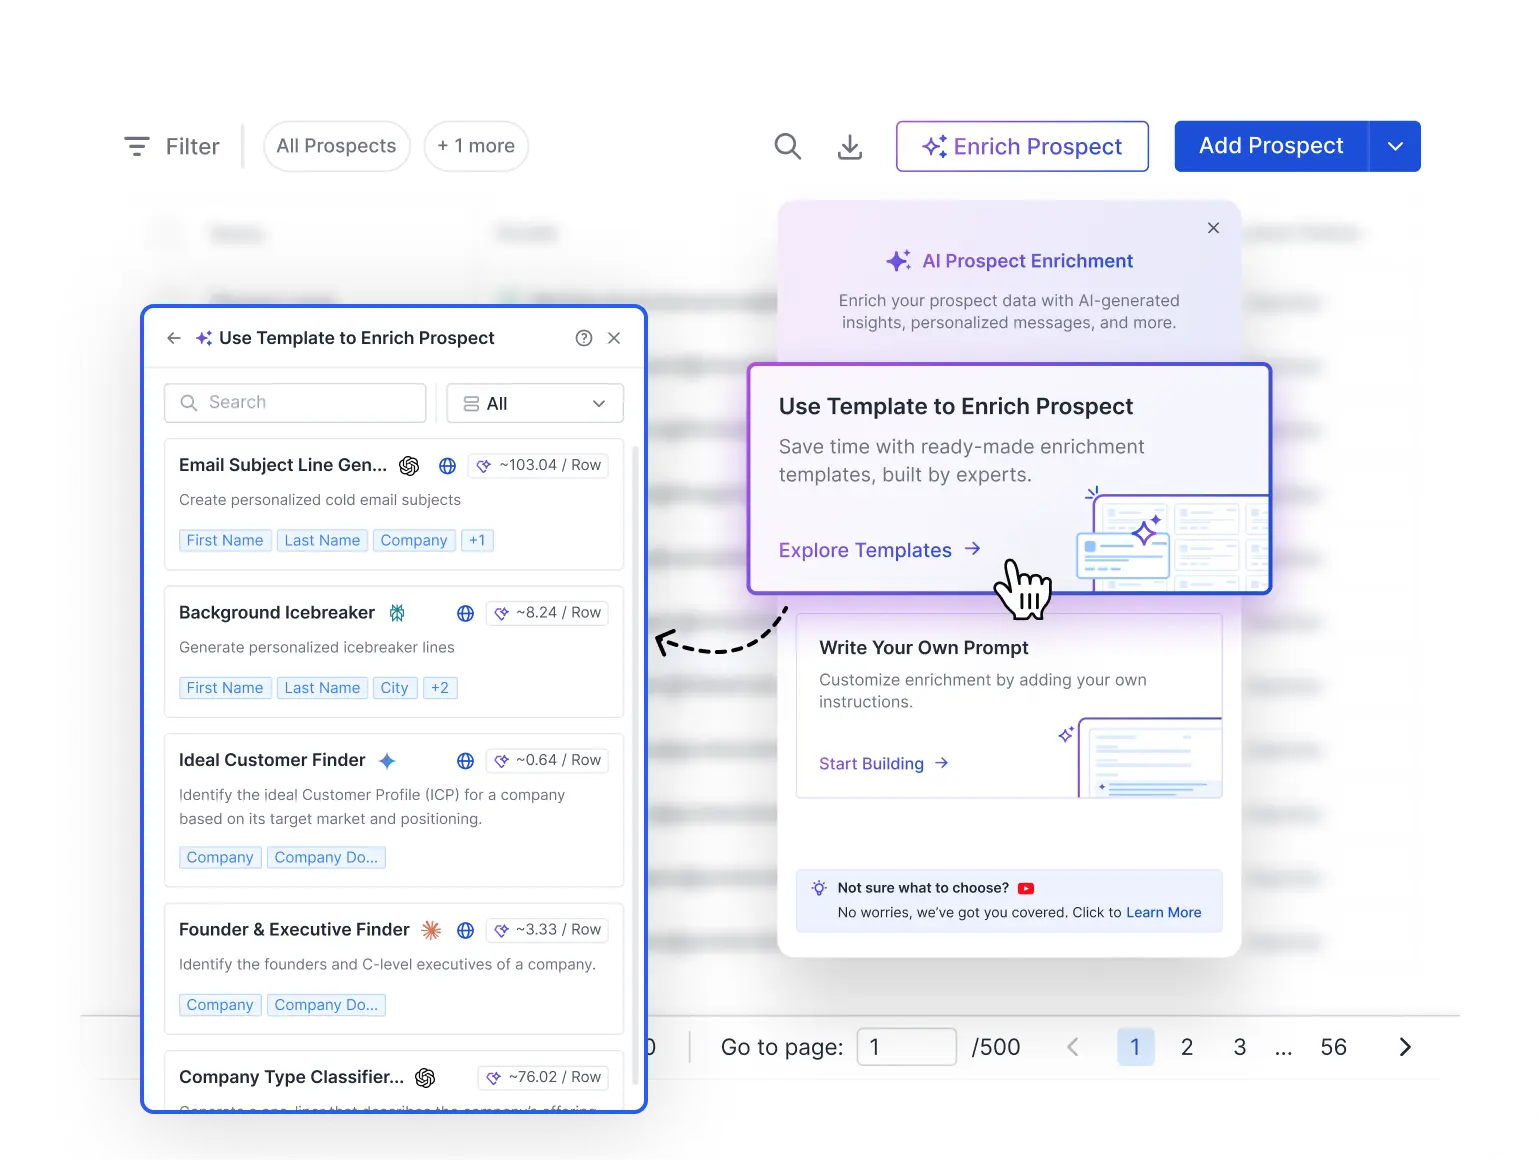Expand the All template category dropdown
The image size is (1540, 1160).
pos(535,403)
